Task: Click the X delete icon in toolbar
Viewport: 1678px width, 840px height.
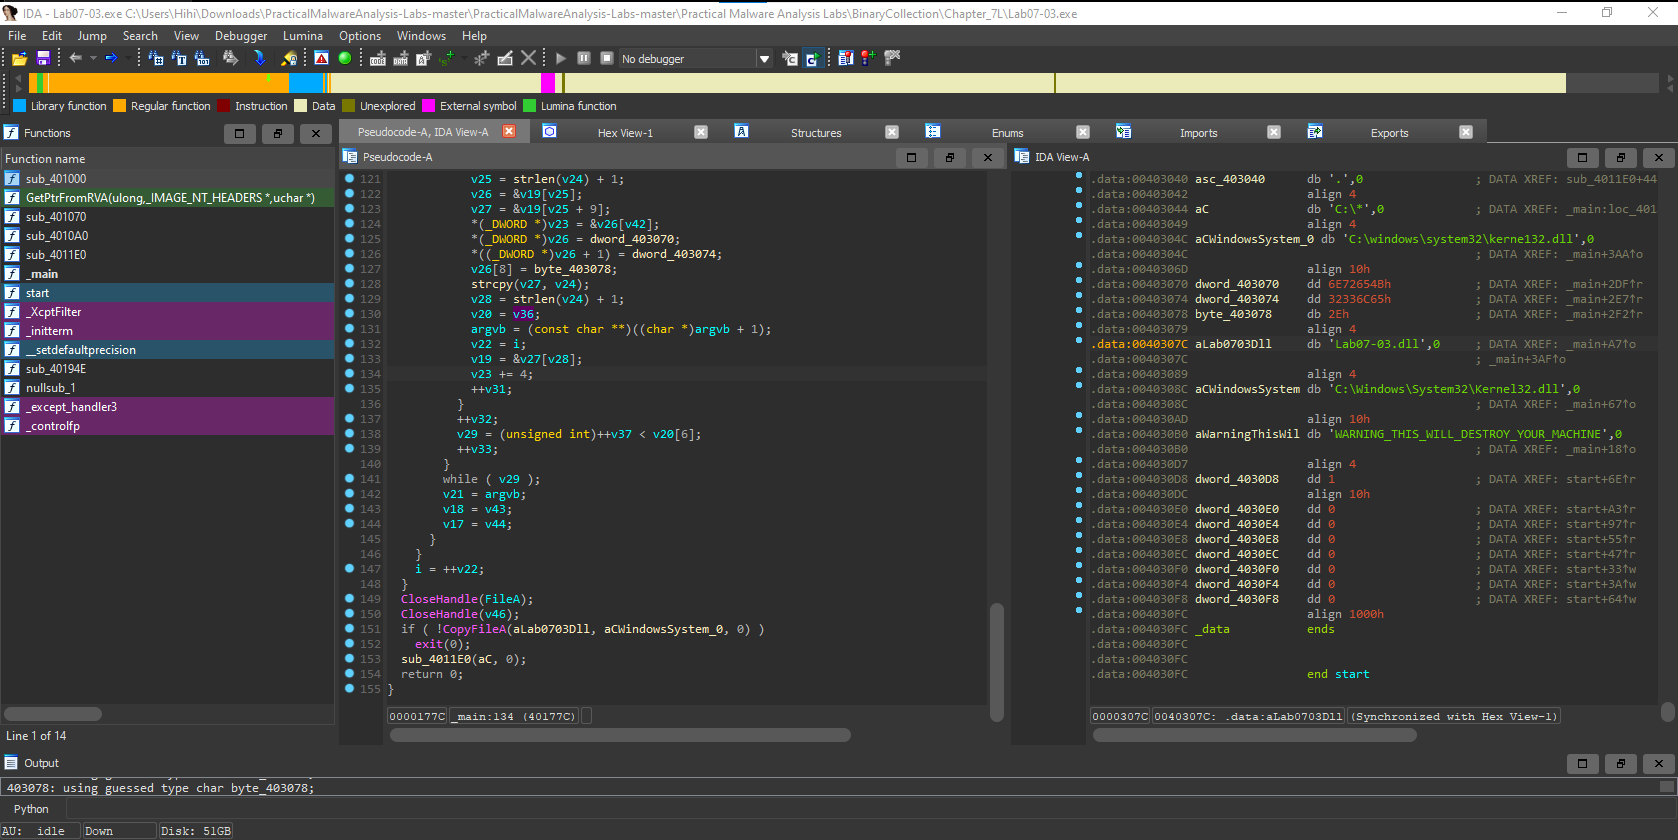Action: (528, 58)
